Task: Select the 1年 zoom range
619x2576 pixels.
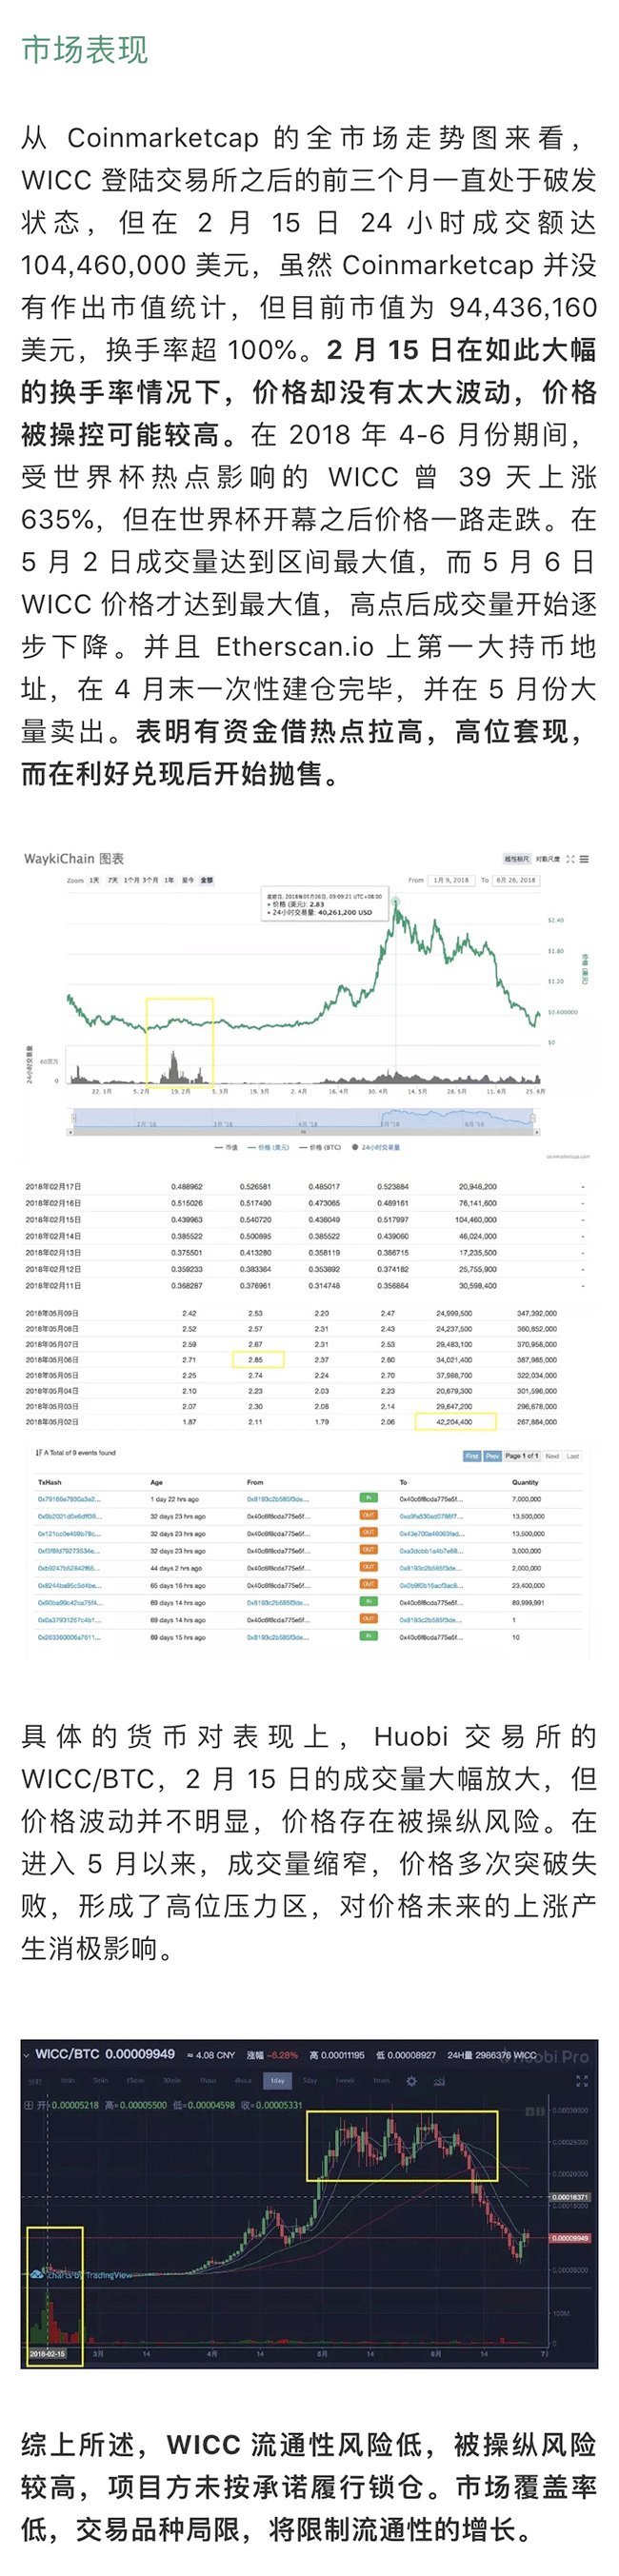Action: [169, 880]
